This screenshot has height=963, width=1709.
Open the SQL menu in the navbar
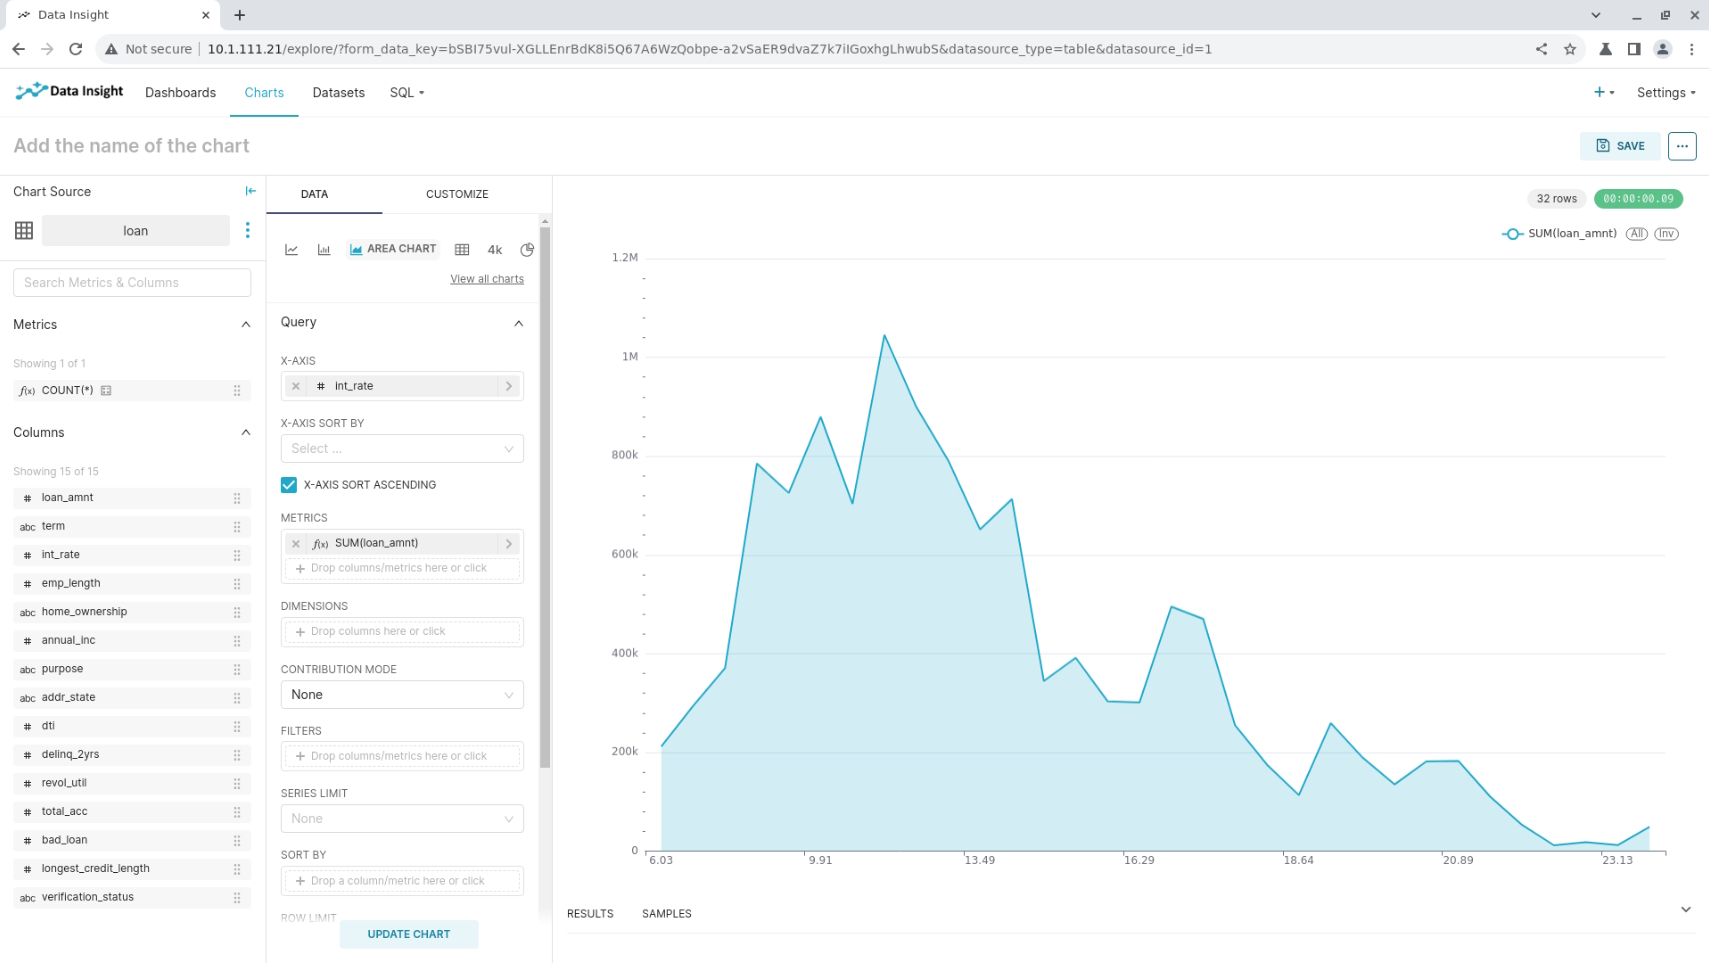tap(406, 92)
